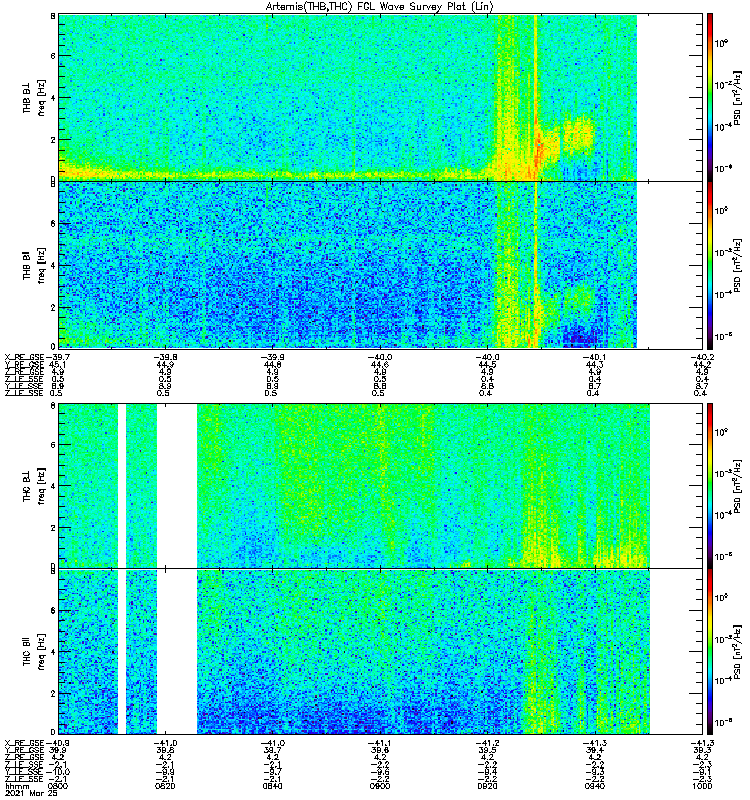This screenshot has width=750, height=800.
Task: Click the X position value -39.8
Action: click(166, 357)
